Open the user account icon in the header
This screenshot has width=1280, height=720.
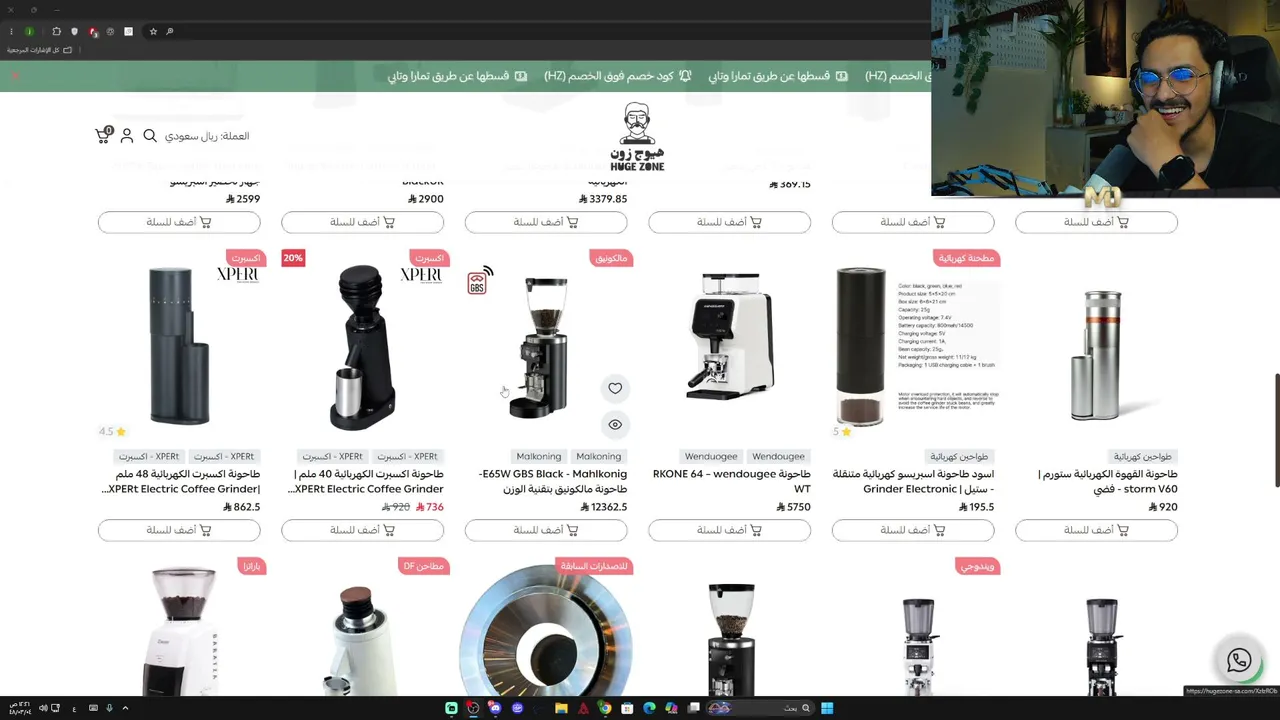127,136
